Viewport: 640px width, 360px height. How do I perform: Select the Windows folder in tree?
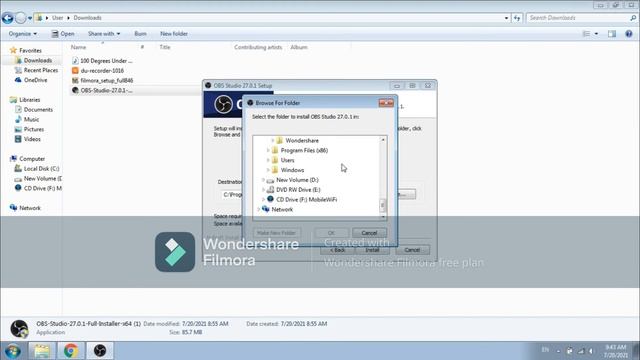(x=292, y=170)
